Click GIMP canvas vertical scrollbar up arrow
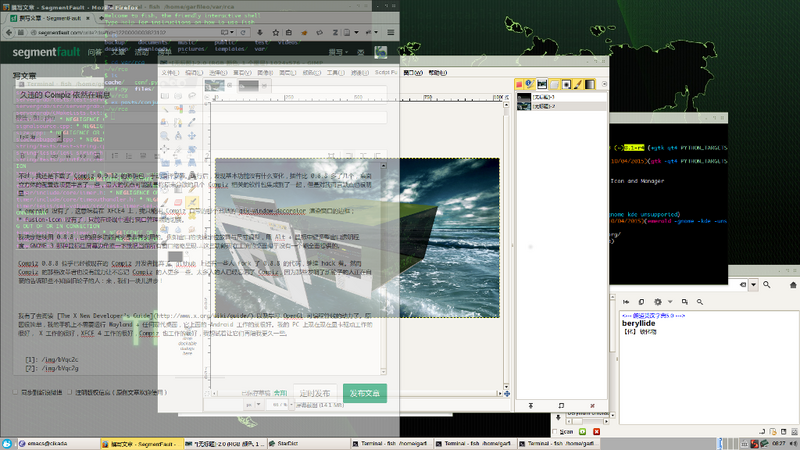Viewport: 800px width, 450px height. click(506, 105)
